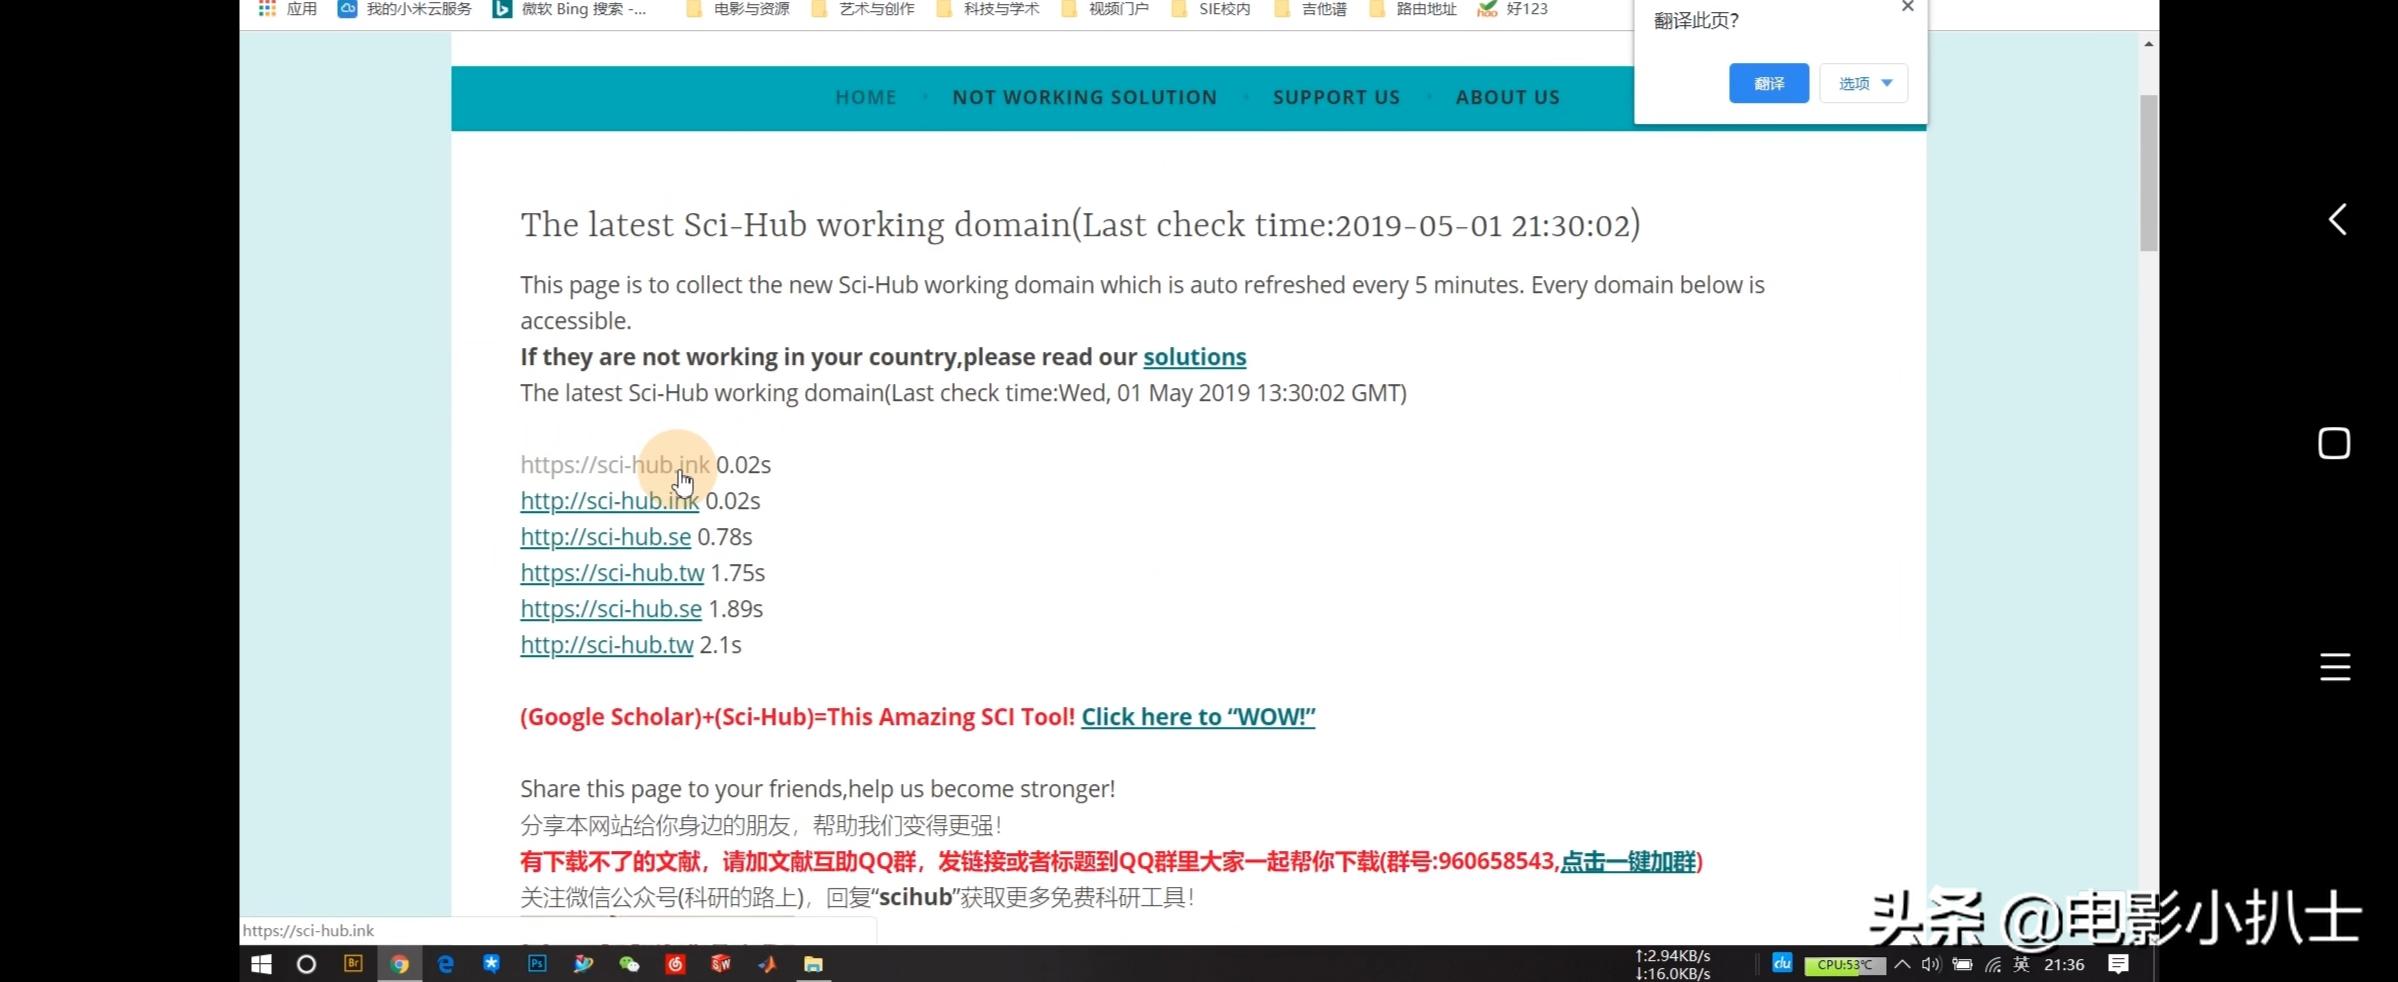Image resolution: width=2398 pixels, height=982 pixels.
Task: Open the https://sci-hub.ink link
Action: (615, 465)
